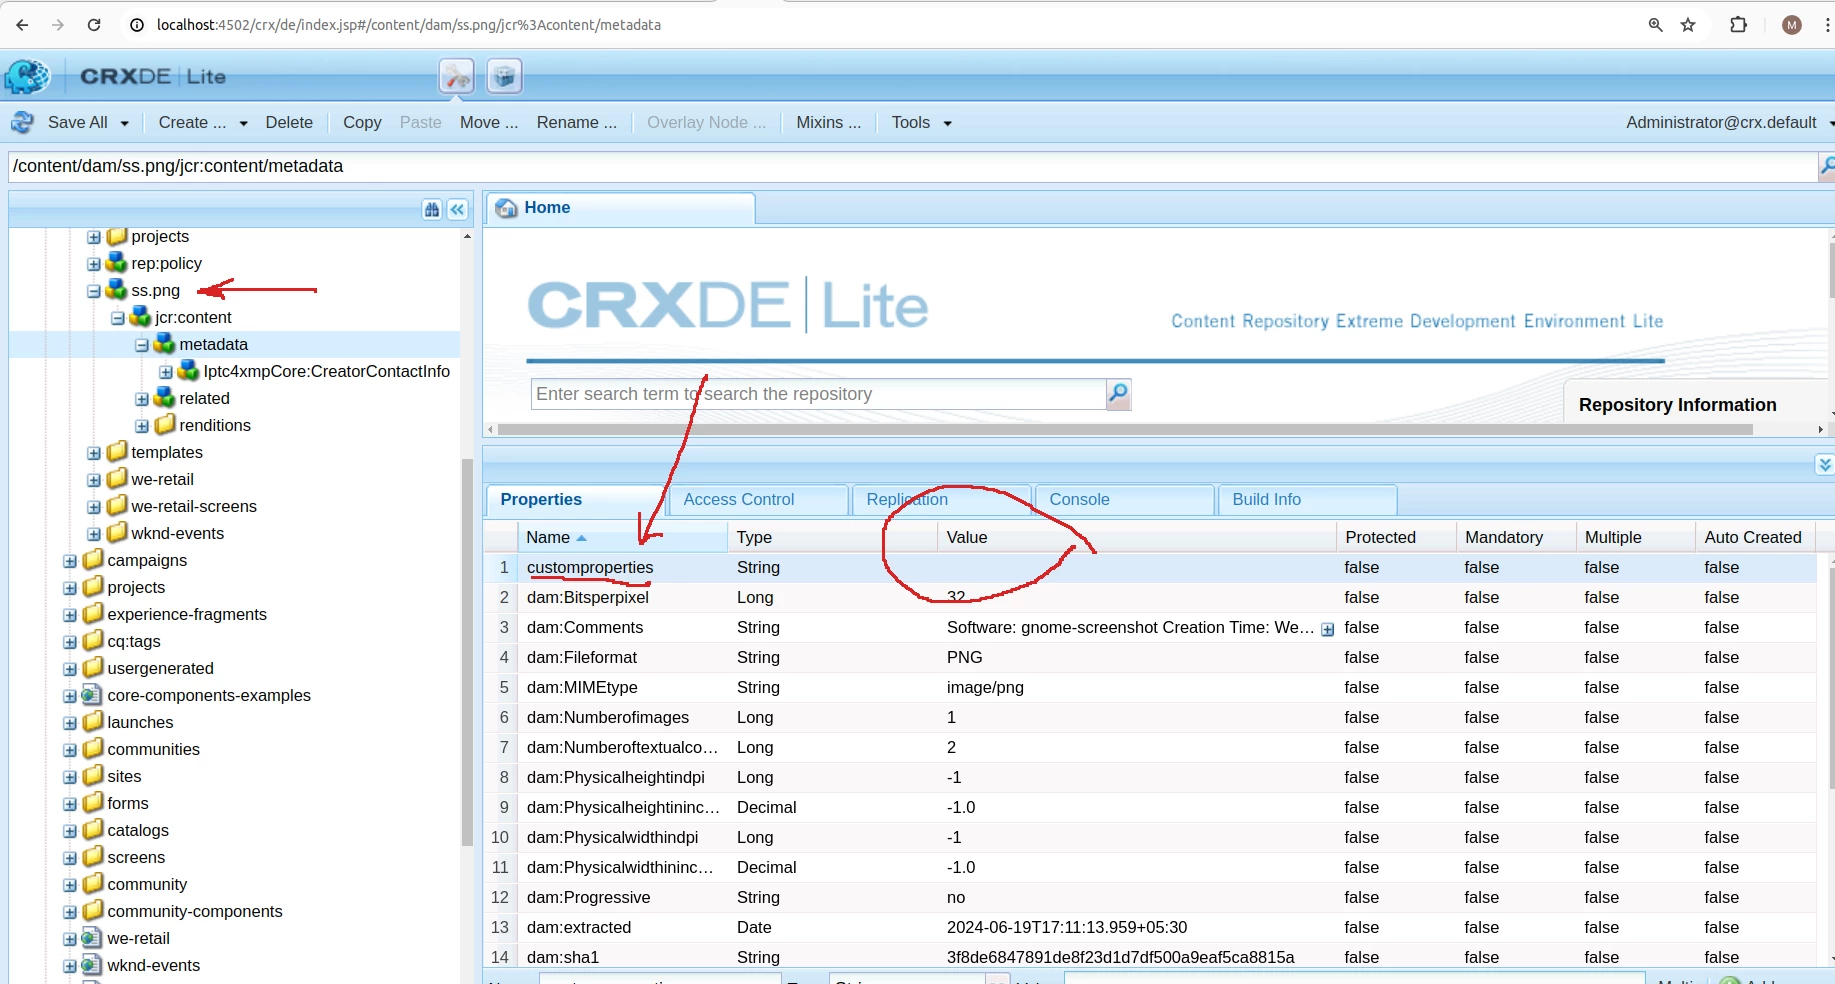1835x984 pixels.
Task: Click the Home tab house icon
Action: point(507,208)
